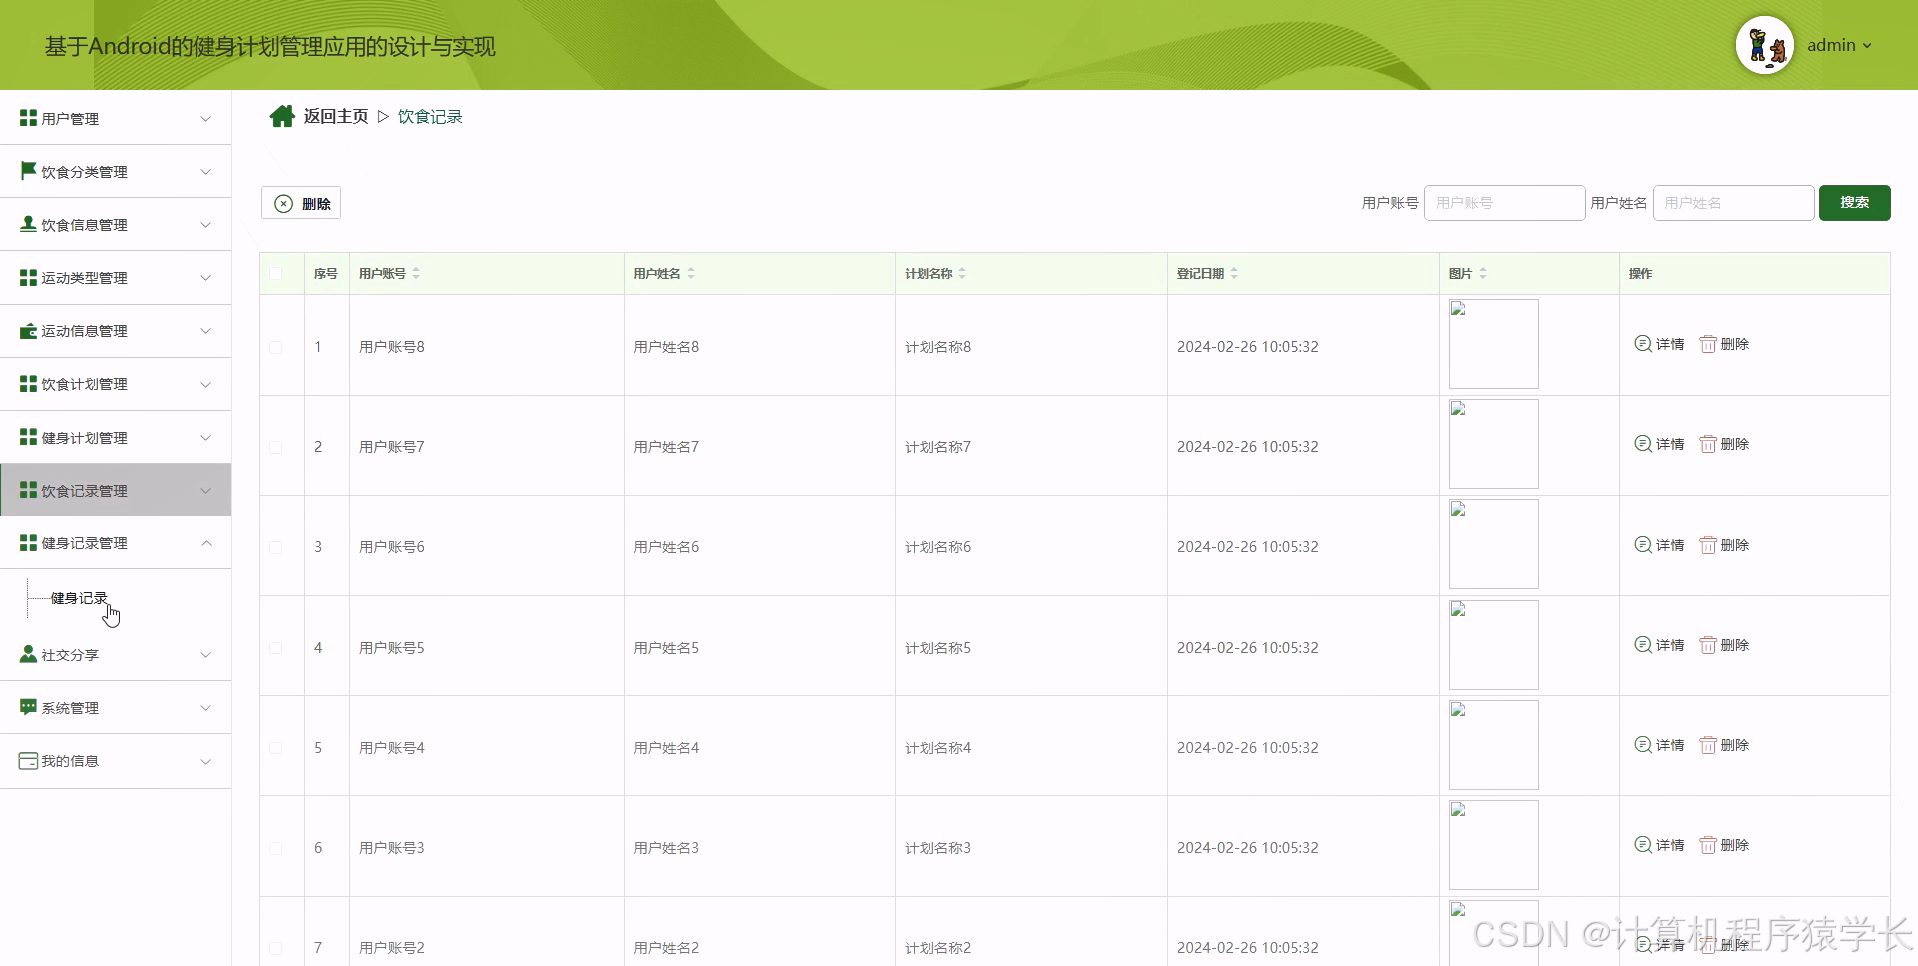
Task: Remove row 用户账号5 with trash icon
Action: click(1724, 645)
